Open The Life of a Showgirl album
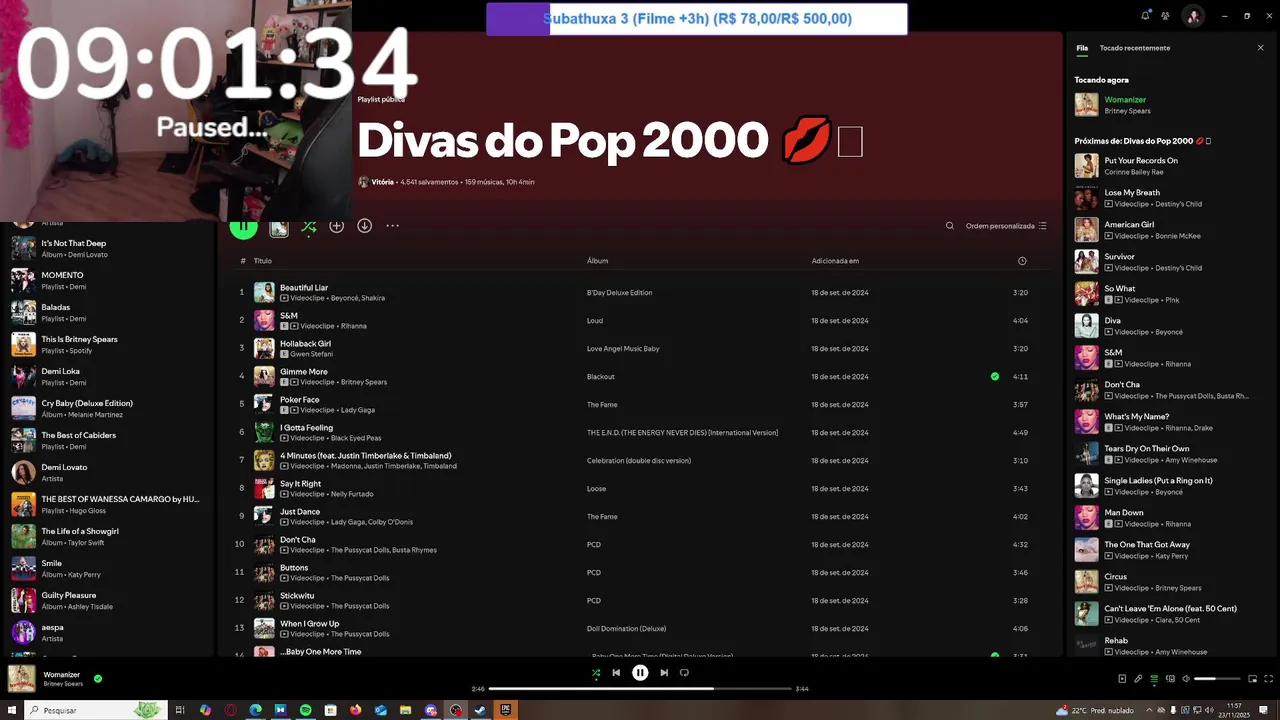The height and width of the screenshot is (720, 1280). tap(107, 536)
